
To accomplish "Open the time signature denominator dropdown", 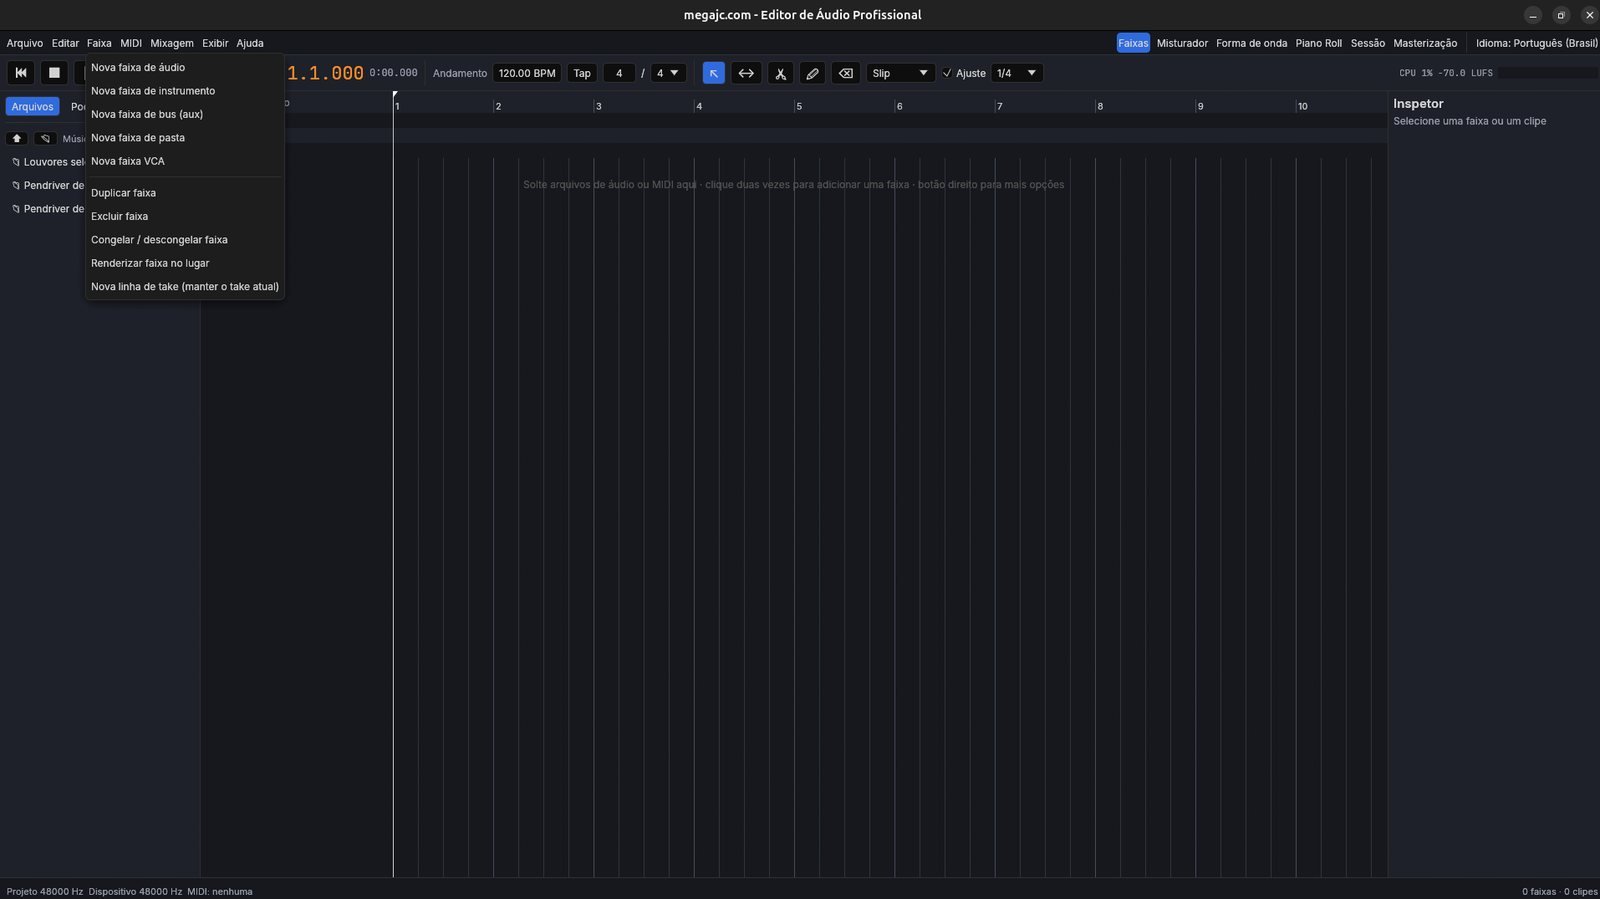I will point(668,73).
